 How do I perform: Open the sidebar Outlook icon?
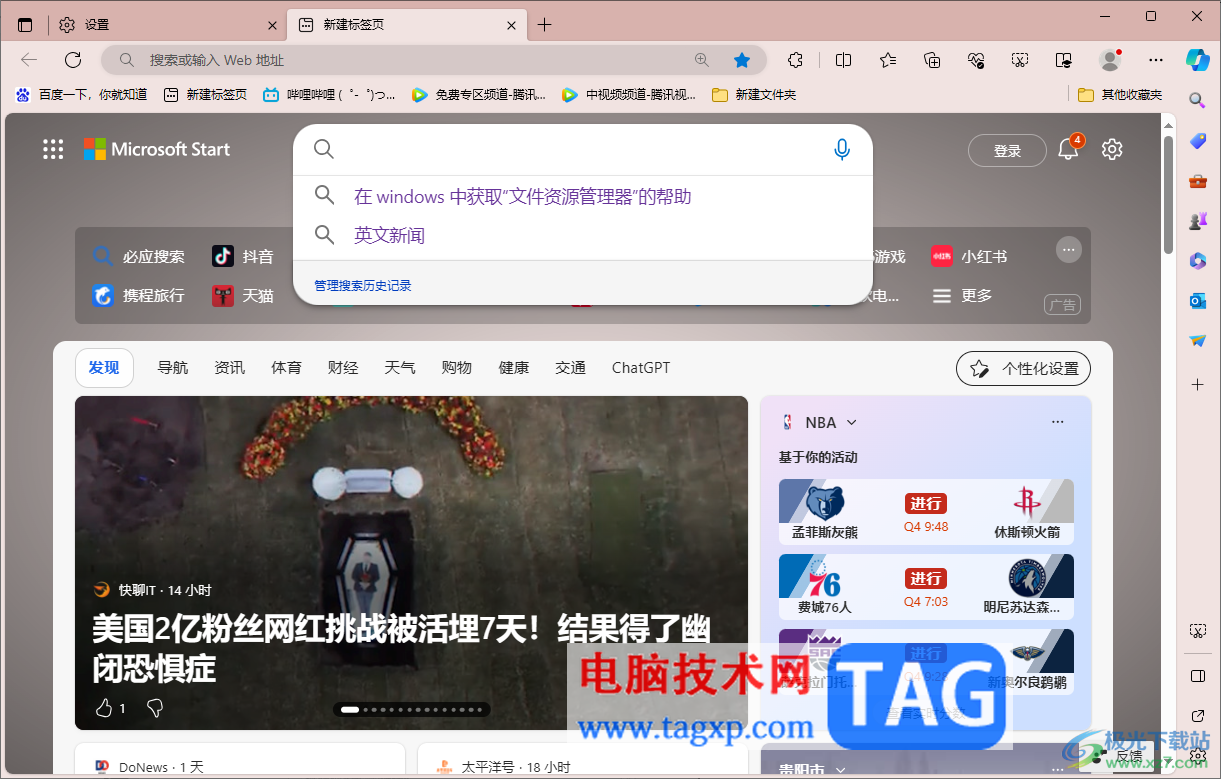(1197, 301)
